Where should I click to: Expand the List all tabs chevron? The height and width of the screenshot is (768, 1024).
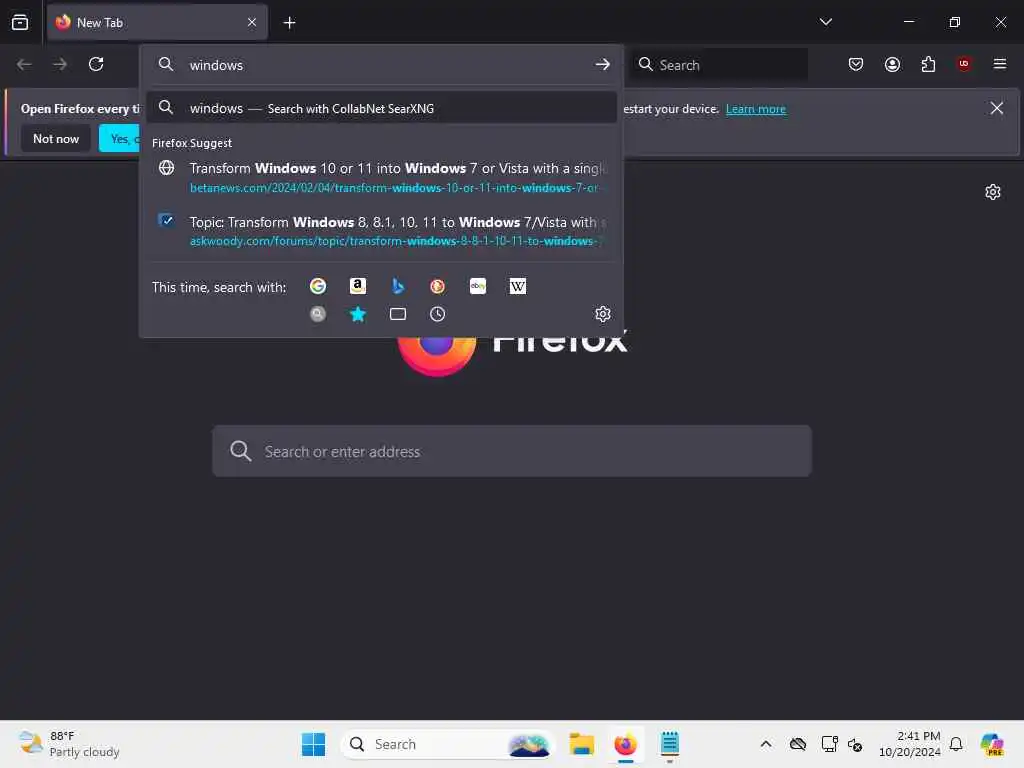tap(825, 22)
